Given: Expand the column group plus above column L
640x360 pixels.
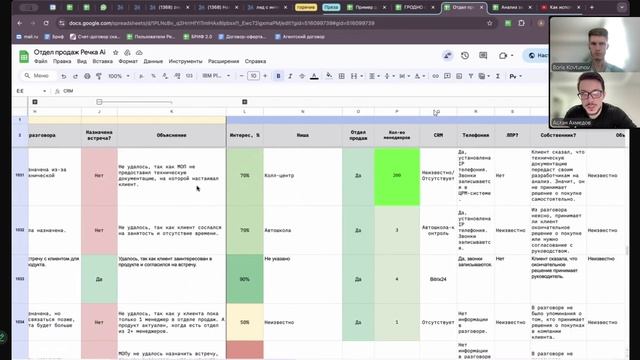Looking at the screenshot, I should pyautogui.click(x=244, y=102).
